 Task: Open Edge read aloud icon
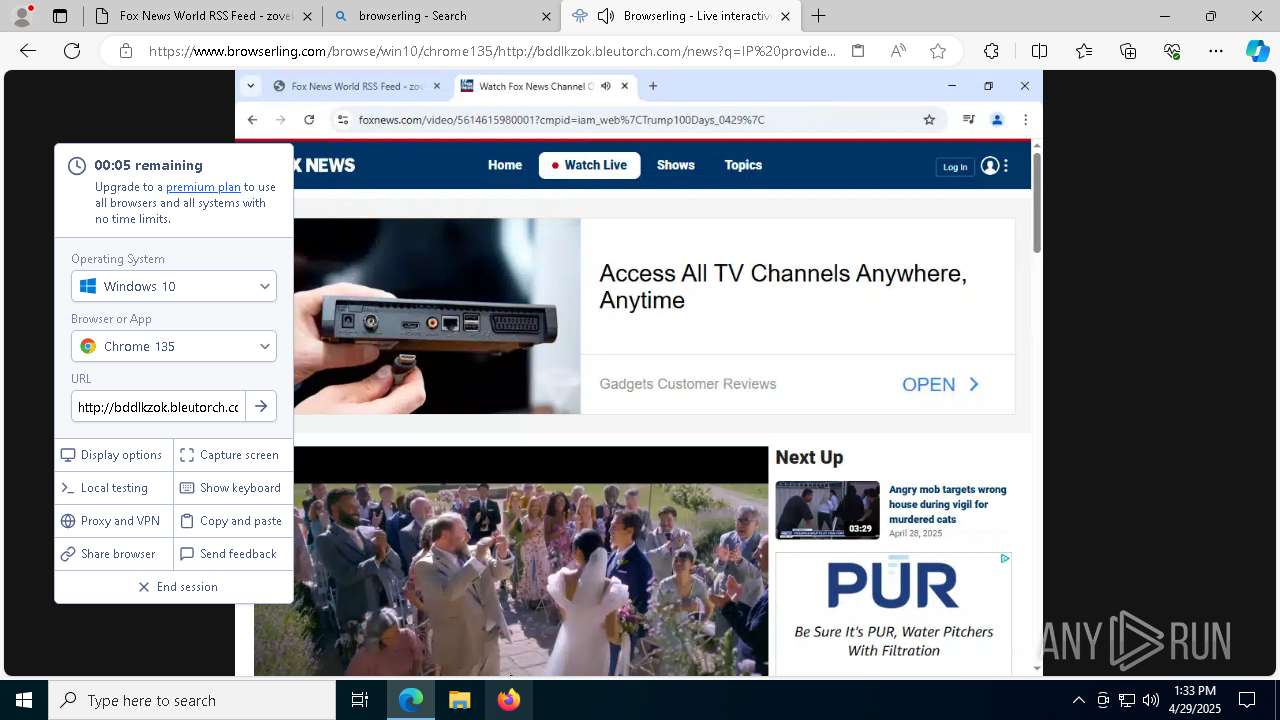click(898, 51)
